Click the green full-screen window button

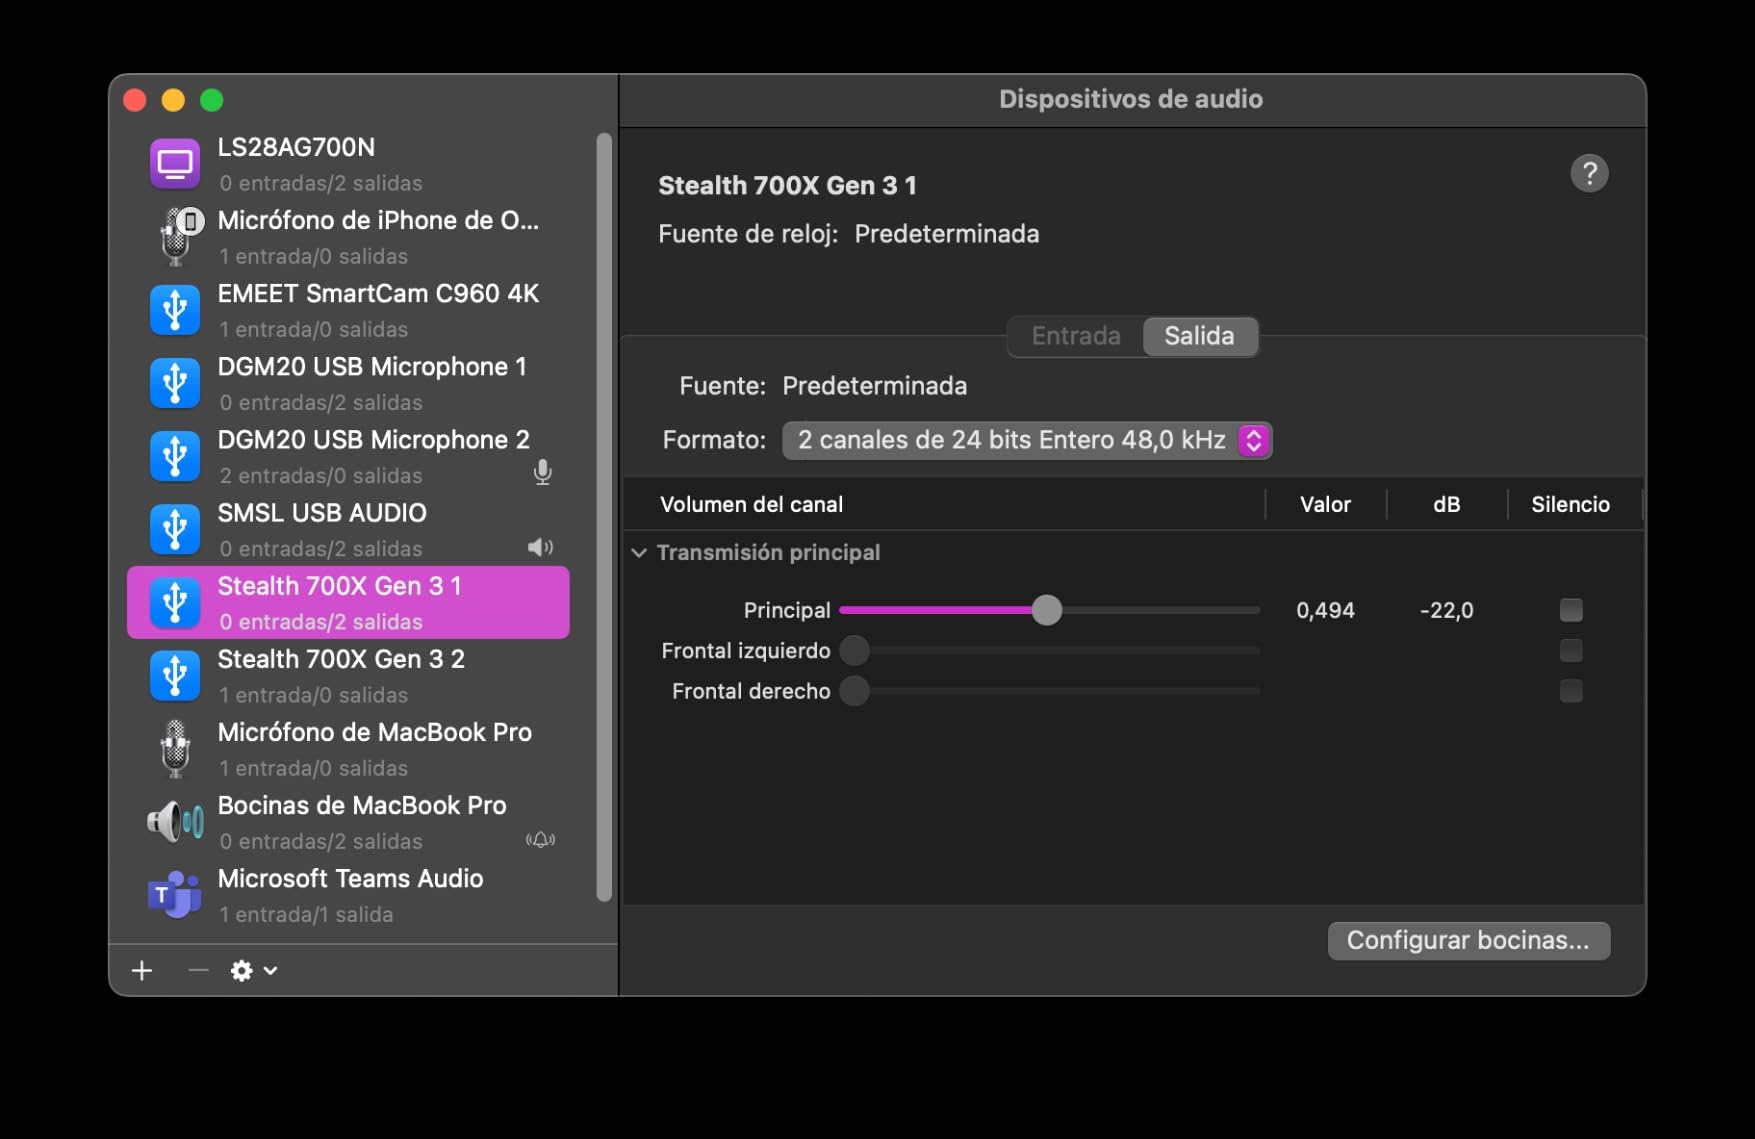tap(211, 100)
